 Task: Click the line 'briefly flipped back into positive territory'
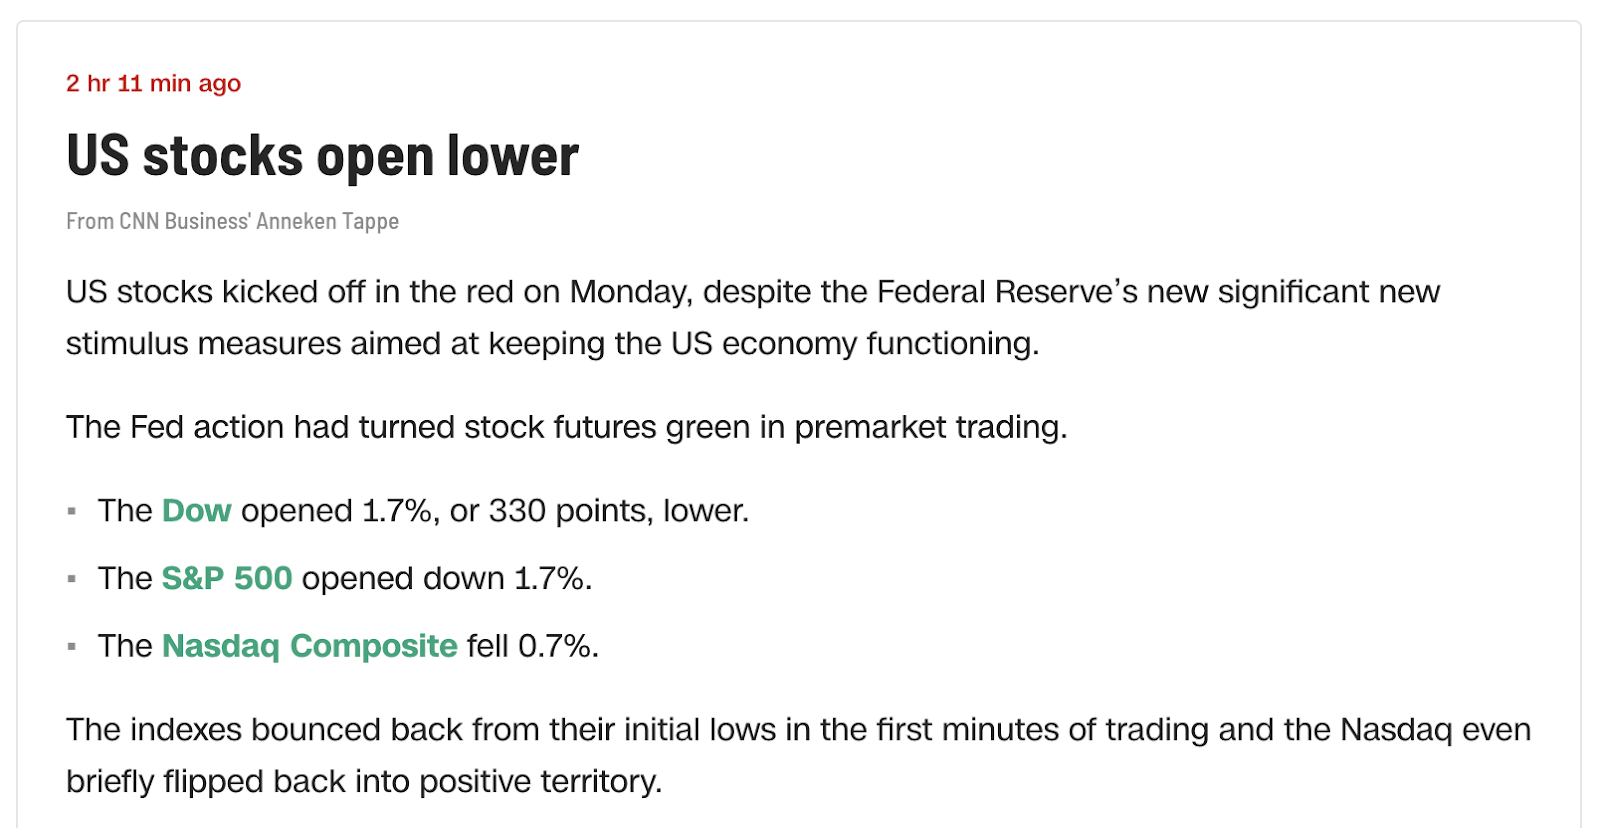[364, 781]
